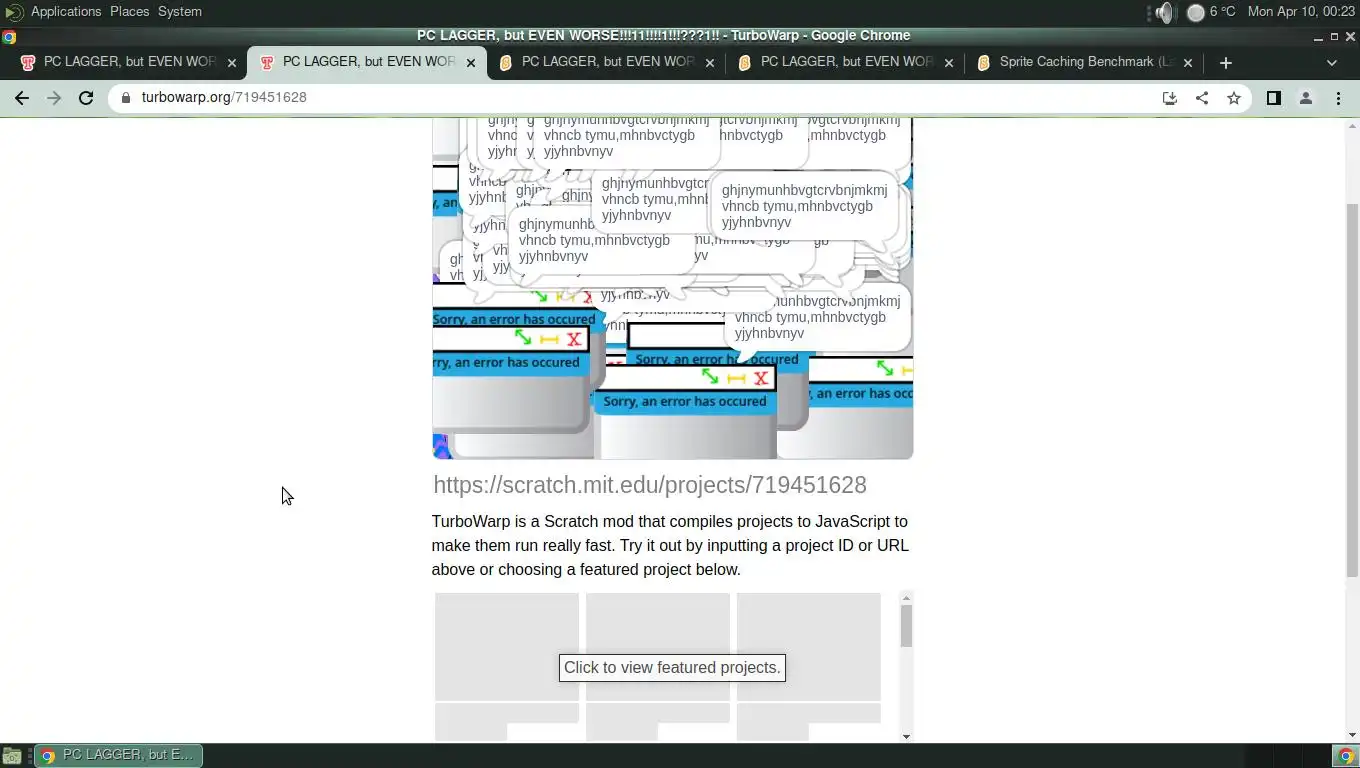Click the third featured project thumbnail placeholder
Screen dimensions: 1360x768
[x=809, y=647]
